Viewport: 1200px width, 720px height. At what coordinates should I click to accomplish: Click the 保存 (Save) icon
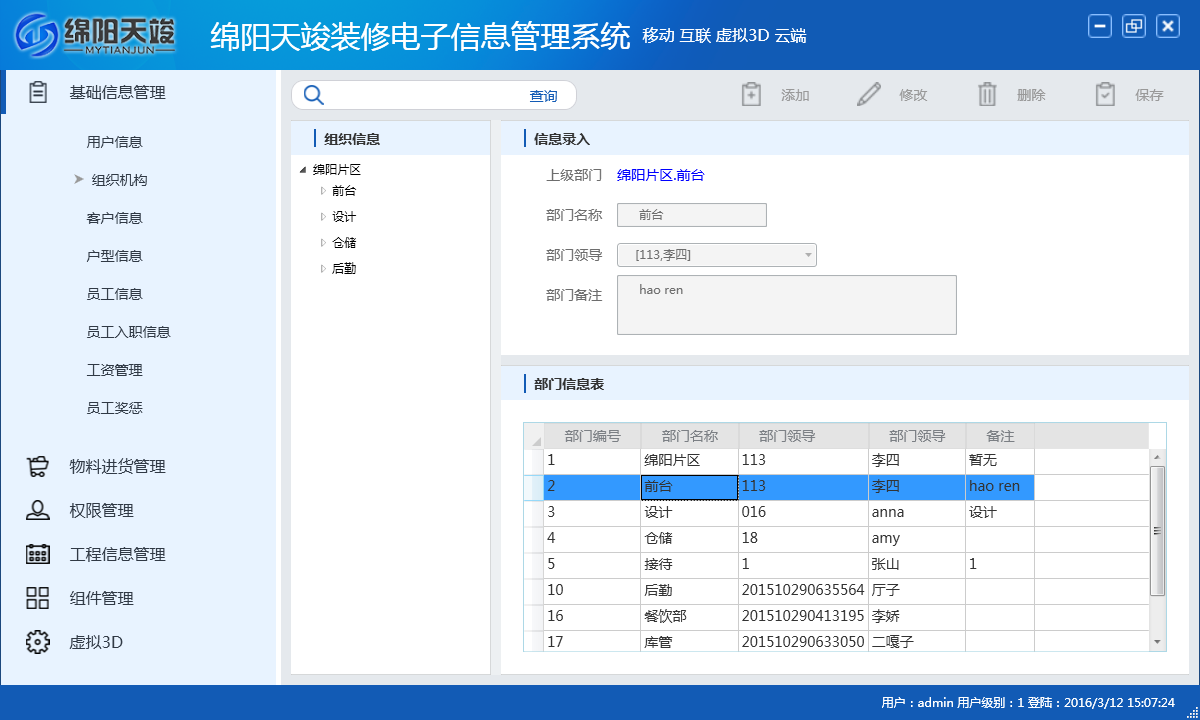tap(1105, 94)
